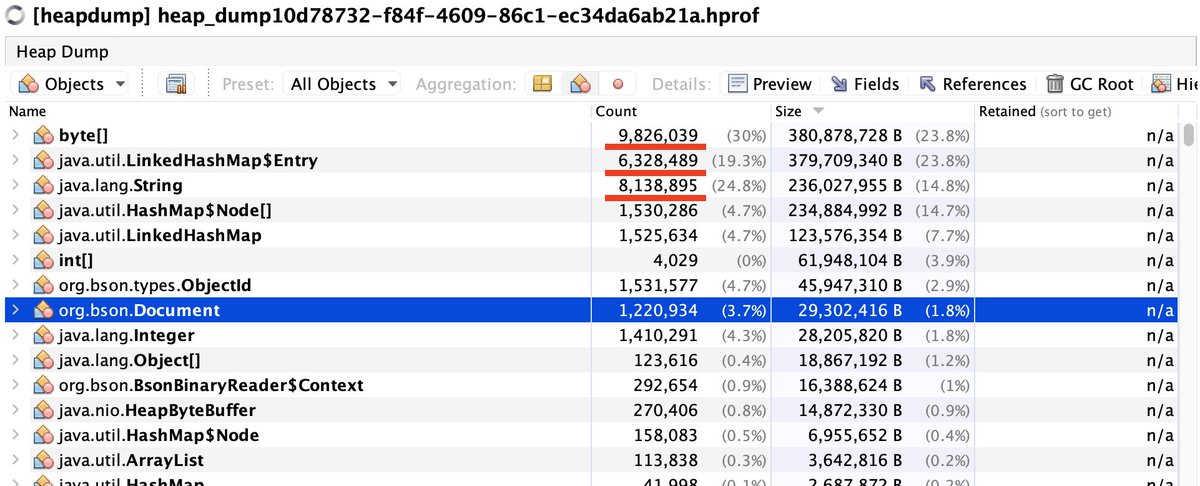Switch to the Heap Dump tab
This screenshot has width=1200, height=486.
pyautogui.click(x=62, y=51)
